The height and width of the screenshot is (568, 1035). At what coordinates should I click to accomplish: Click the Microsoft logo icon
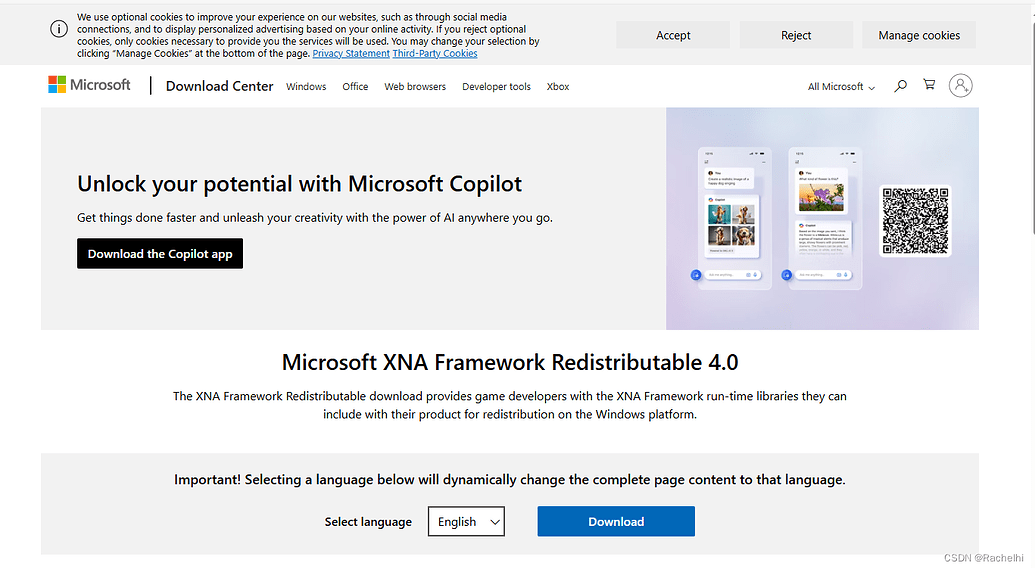[58, 85]
